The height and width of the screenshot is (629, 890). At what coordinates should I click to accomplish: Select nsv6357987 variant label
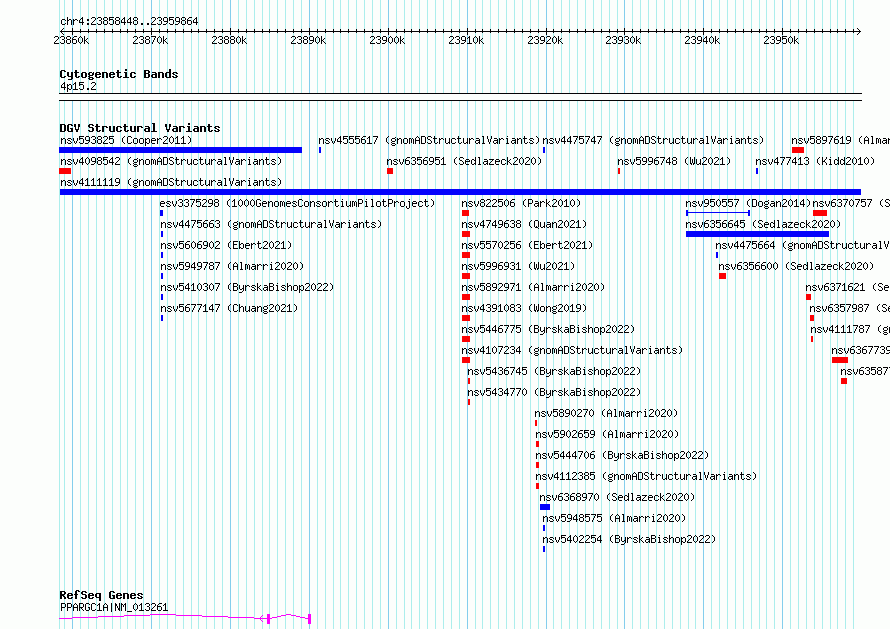pos(850,308)
